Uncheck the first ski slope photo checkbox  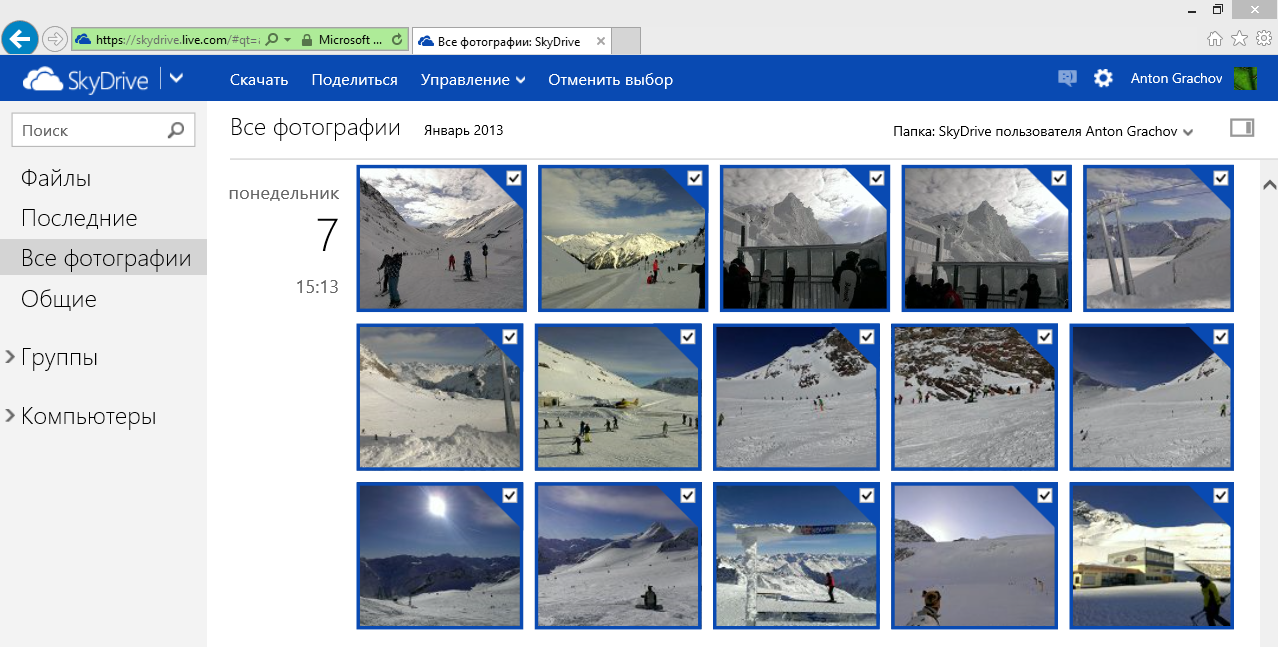(514, 178)
